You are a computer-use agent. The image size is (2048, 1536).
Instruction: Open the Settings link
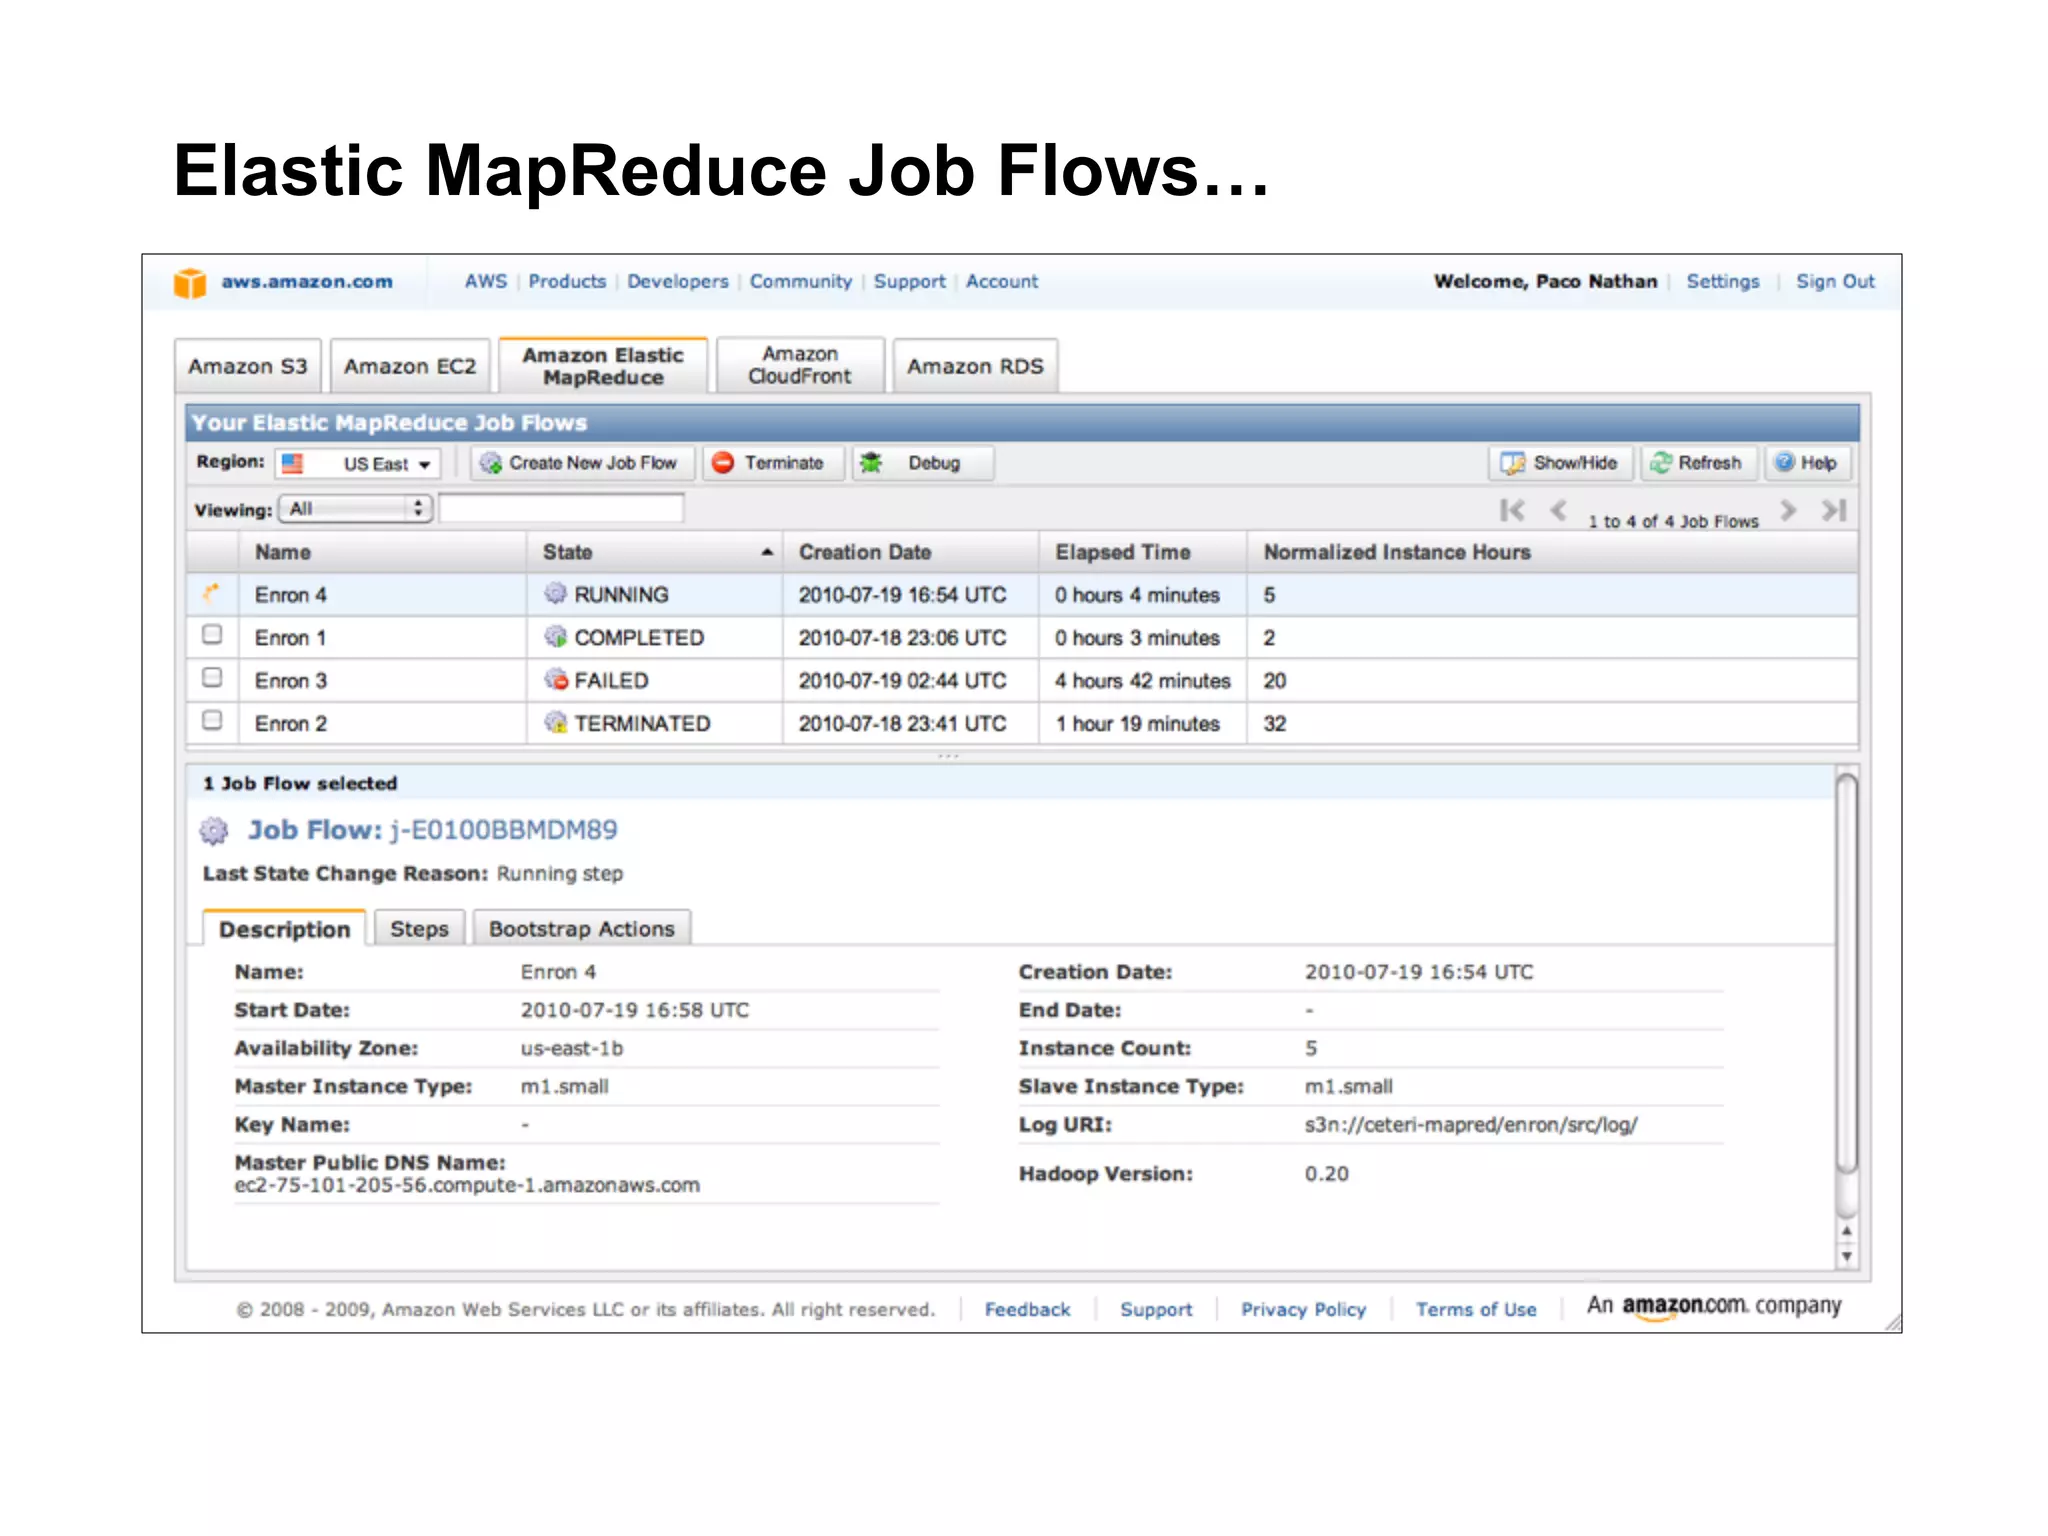1722,281
